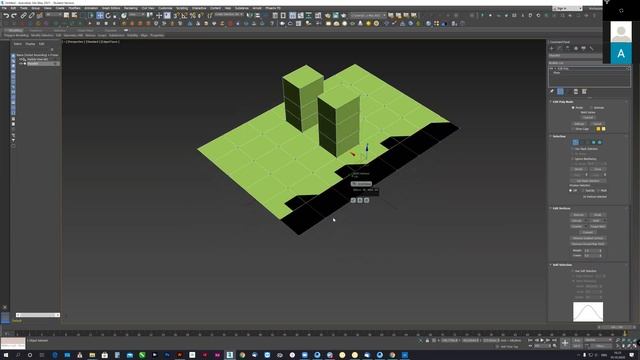Open named selection sets dropdown
The height and width of the screenshot is (360, 640).
click(x=229, y=15)
